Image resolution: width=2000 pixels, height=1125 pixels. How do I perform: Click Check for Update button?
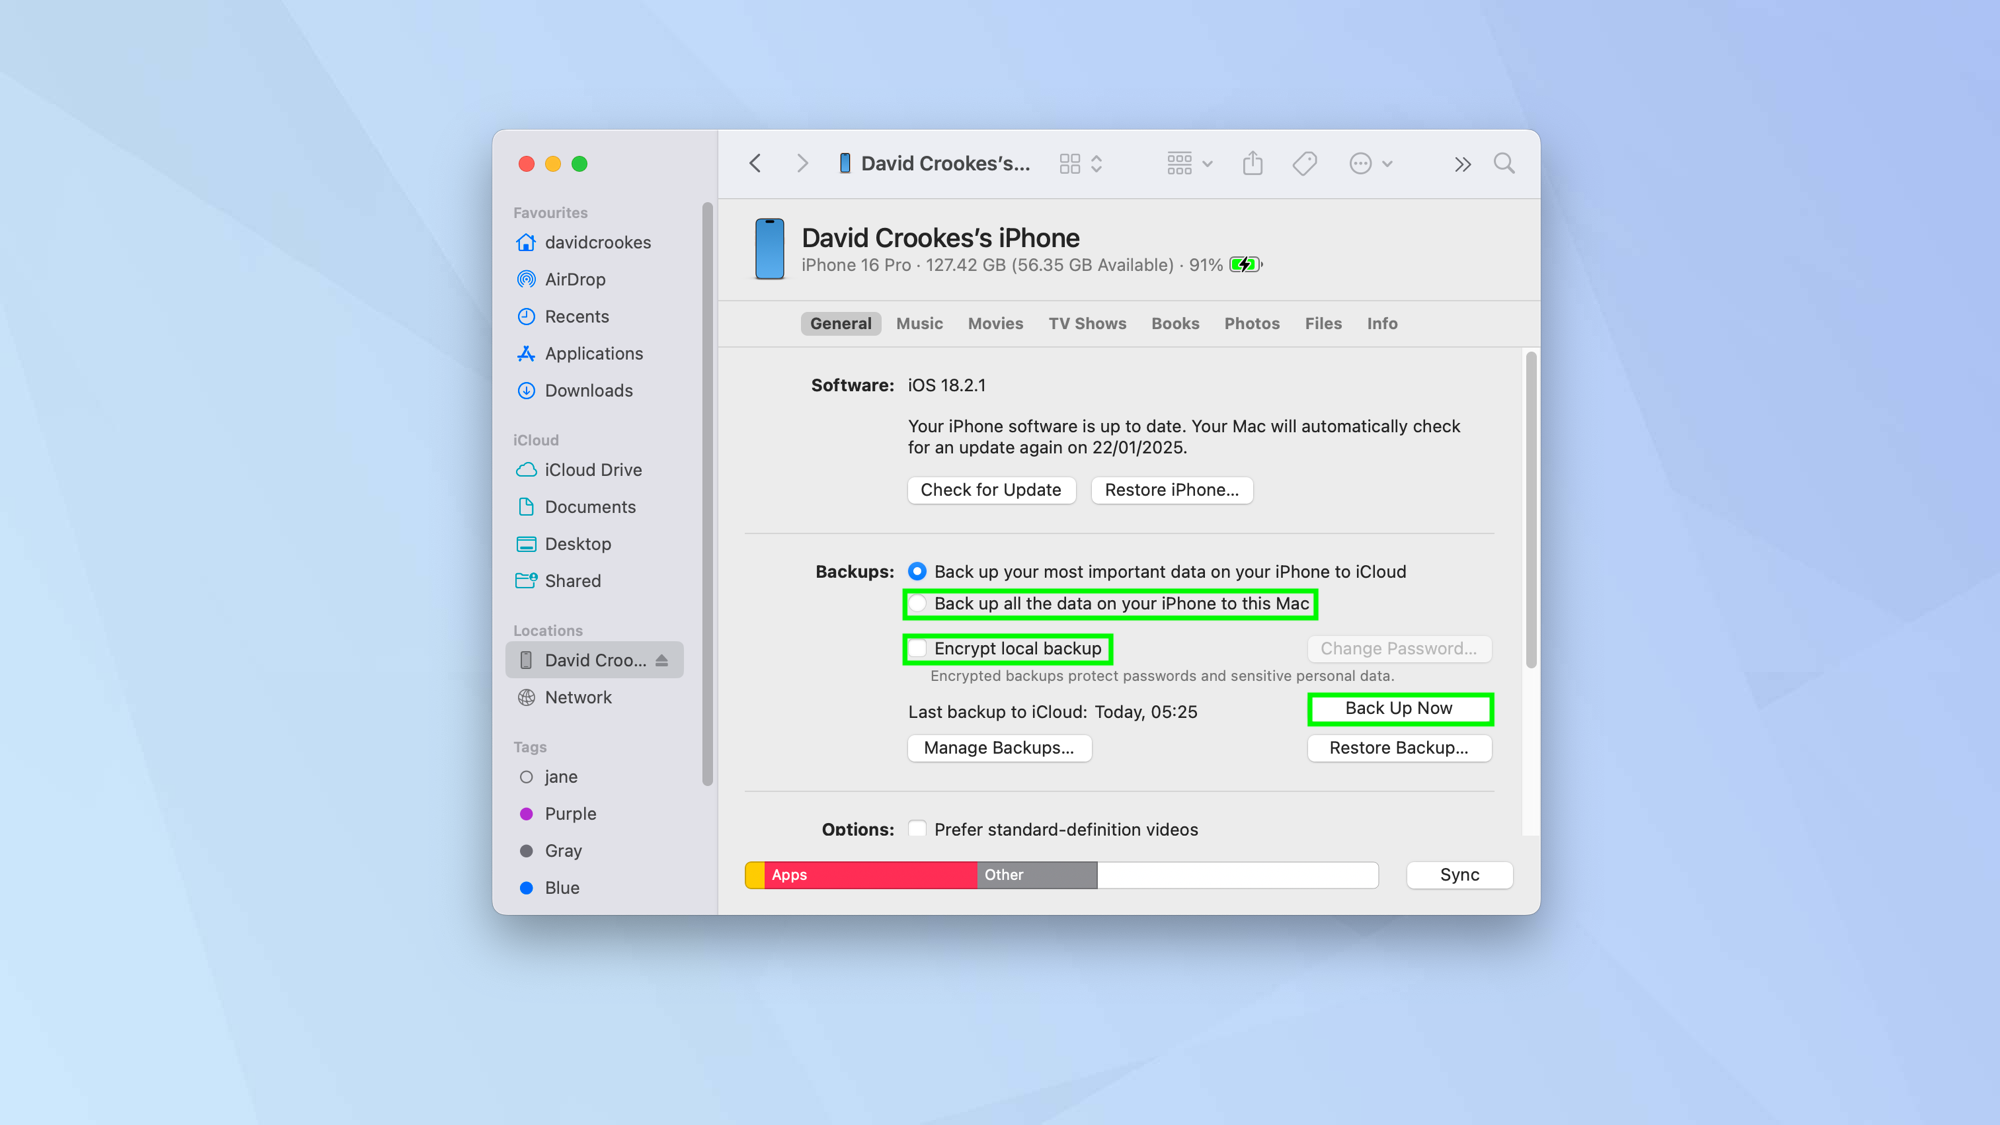coord(990,489)
